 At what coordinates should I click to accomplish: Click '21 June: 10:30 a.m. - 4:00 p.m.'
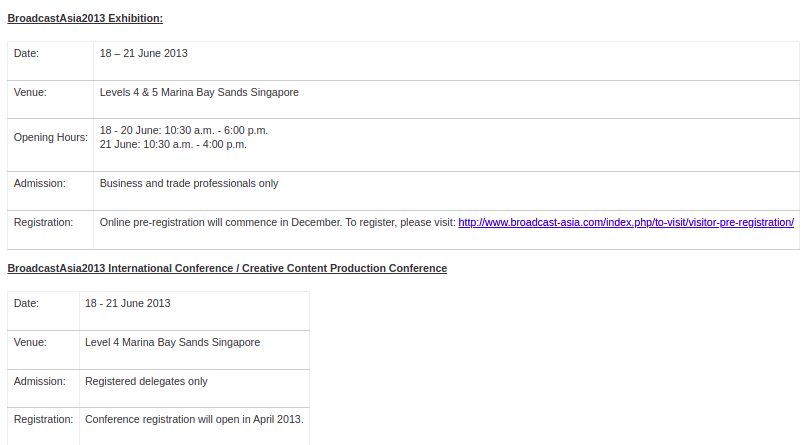click(x=173, y=144)
